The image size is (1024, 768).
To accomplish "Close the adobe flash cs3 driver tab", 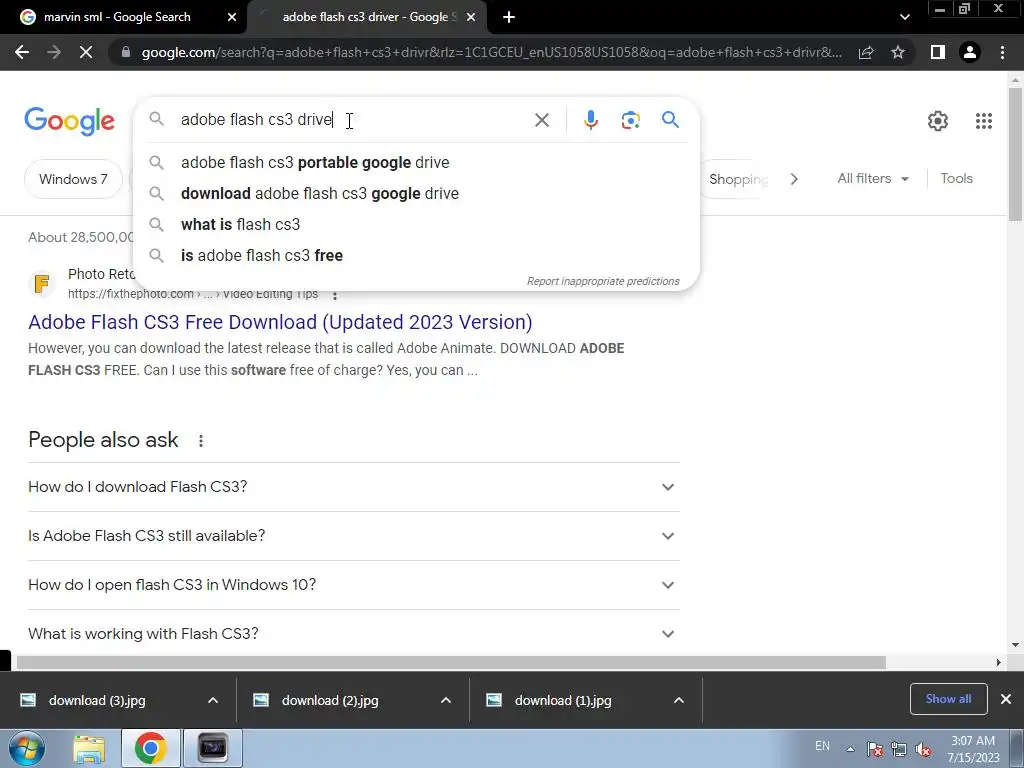I will pos(471,18).
